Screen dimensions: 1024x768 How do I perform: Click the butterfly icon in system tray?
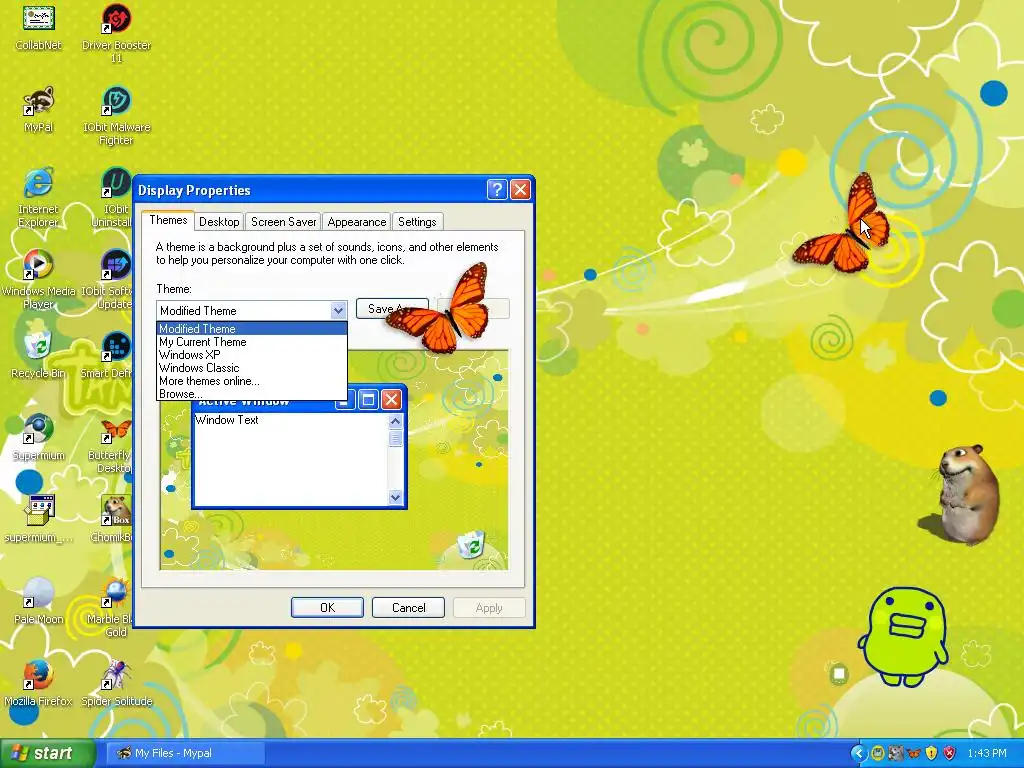(x=913, y=754)
